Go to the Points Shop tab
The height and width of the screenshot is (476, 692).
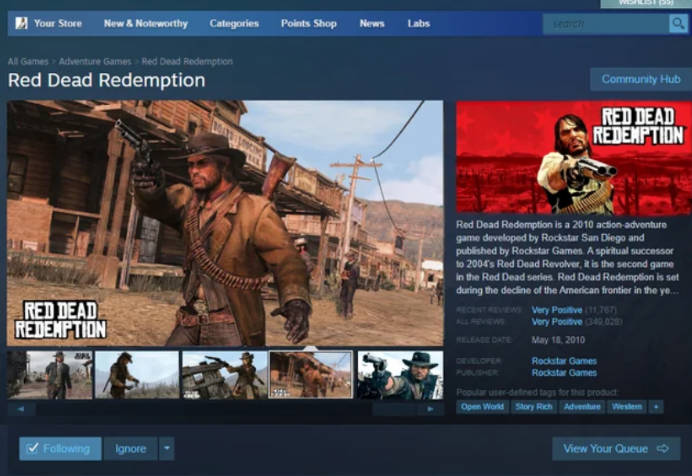point(309,23)
